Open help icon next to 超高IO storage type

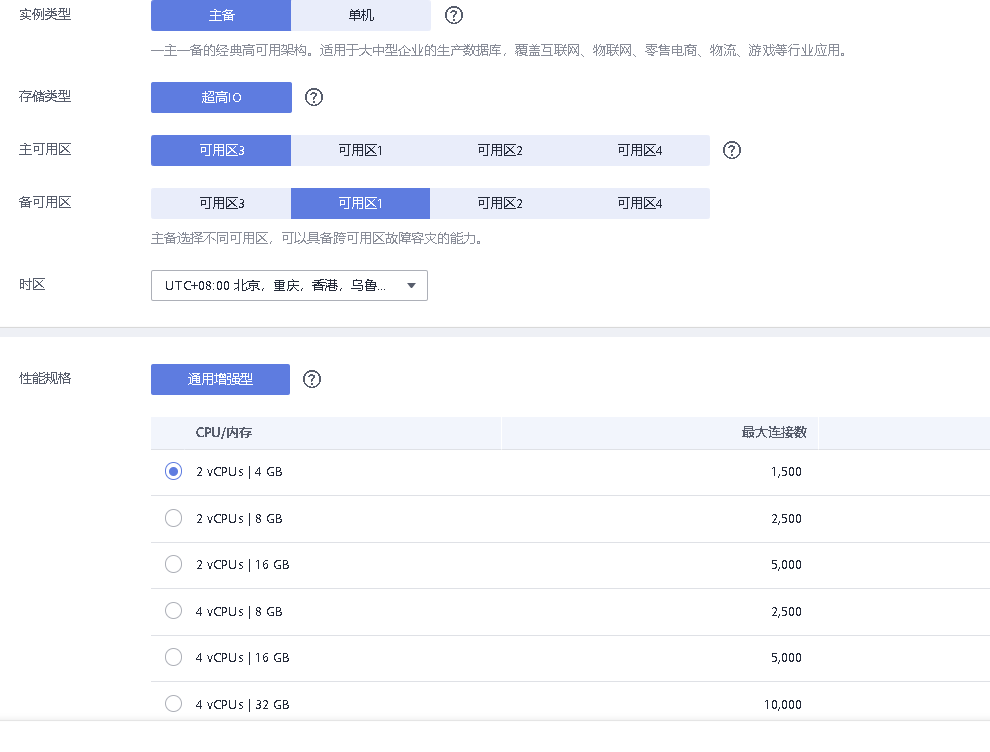314,97
